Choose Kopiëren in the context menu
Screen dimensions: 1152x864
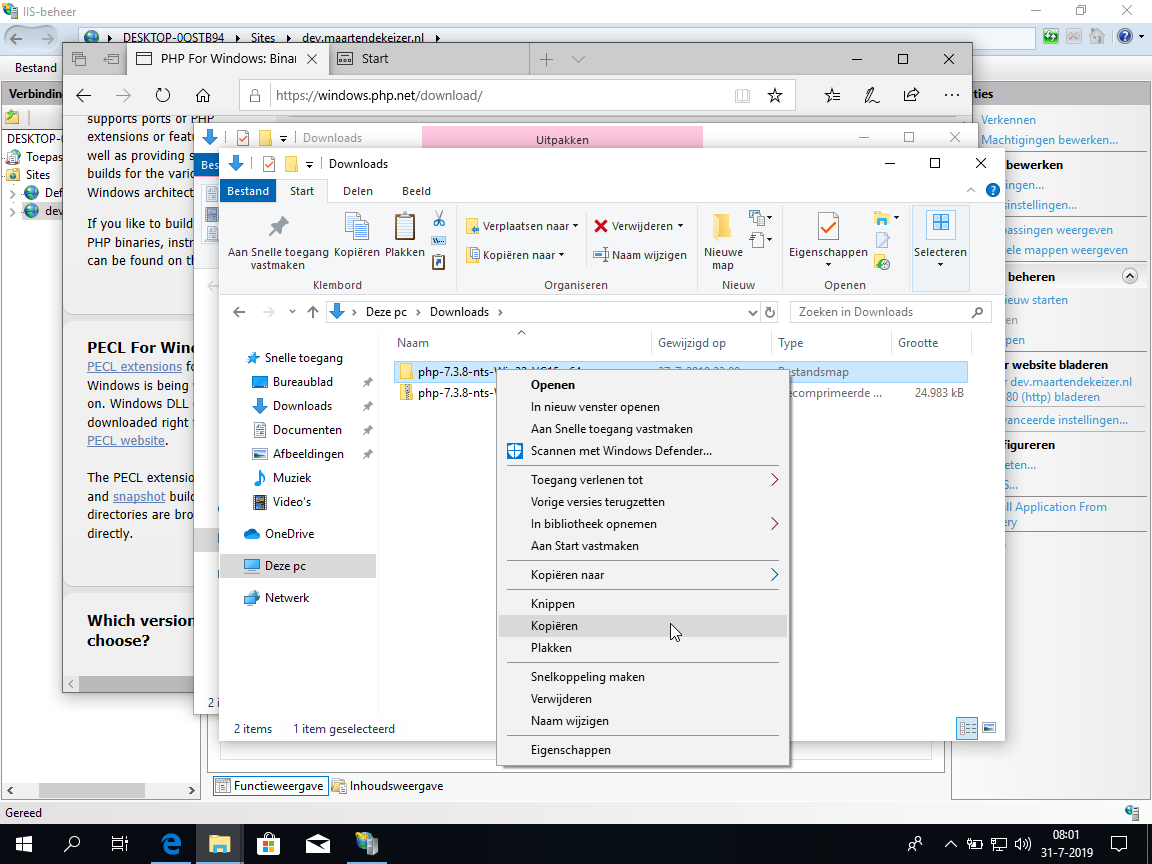(x=643, y=626)
